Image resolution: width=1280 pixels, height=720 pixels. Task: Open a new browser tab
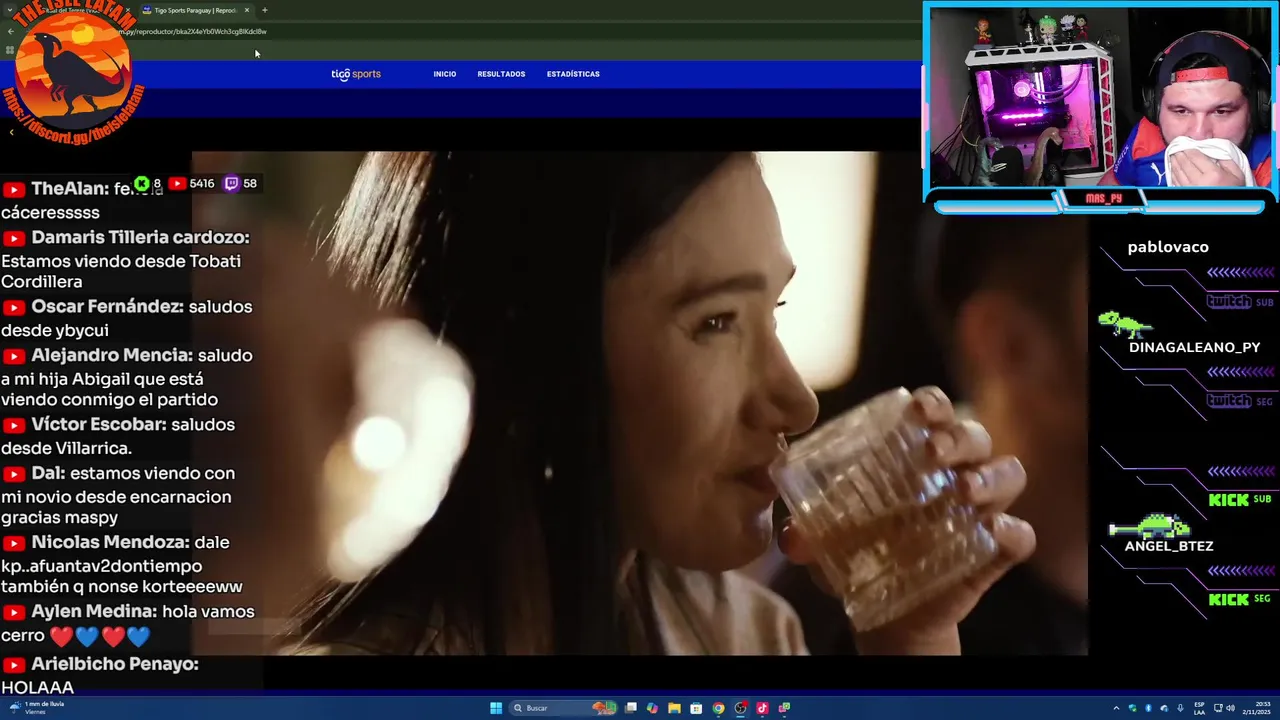(265, 10)
